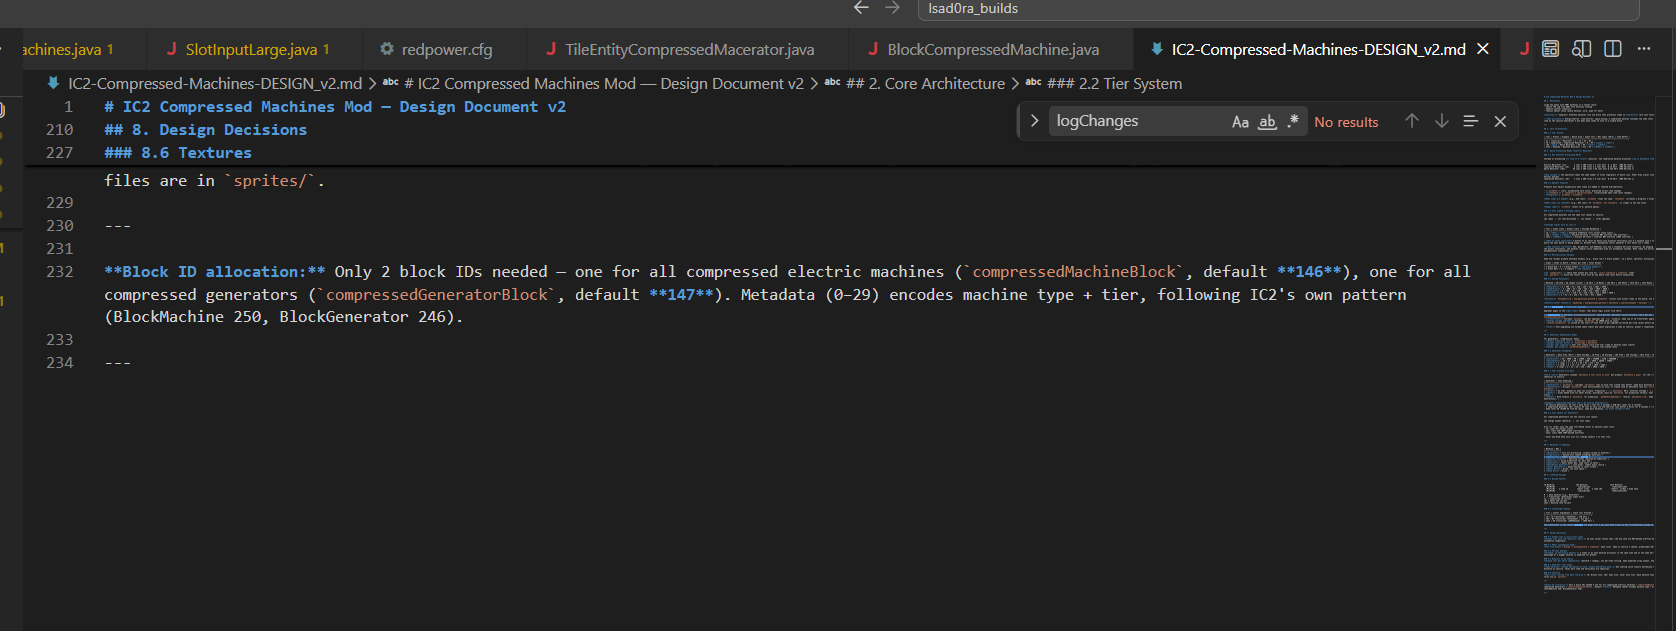Open breadcrumb '## 2. Core Architecture'

925,84
